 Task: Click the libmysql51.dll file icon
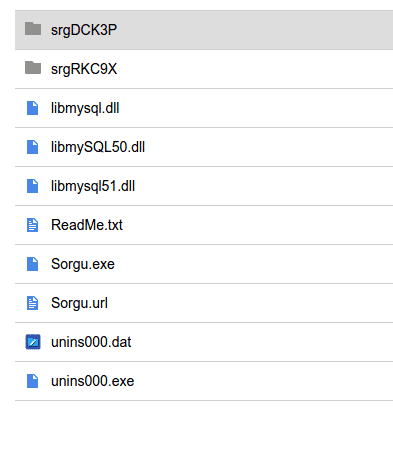(x=33, y=186)
